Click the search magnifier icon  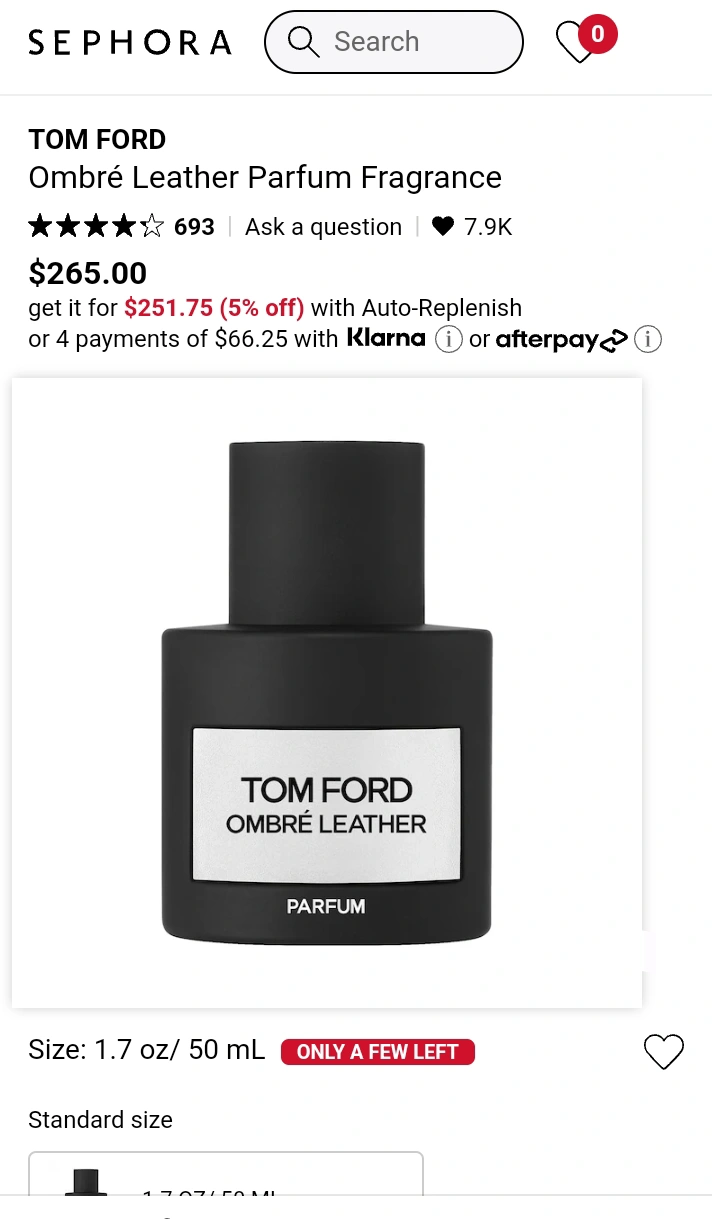coord(302,41)
